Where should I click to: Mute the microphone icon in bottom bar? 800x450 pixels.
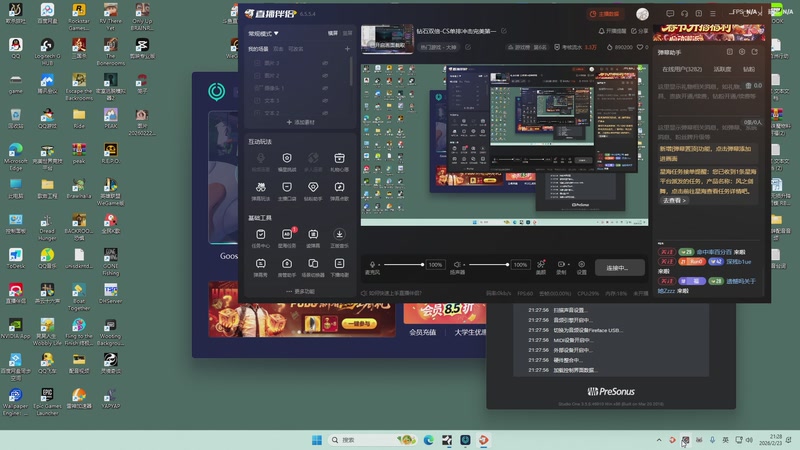[x=372, y=264]
